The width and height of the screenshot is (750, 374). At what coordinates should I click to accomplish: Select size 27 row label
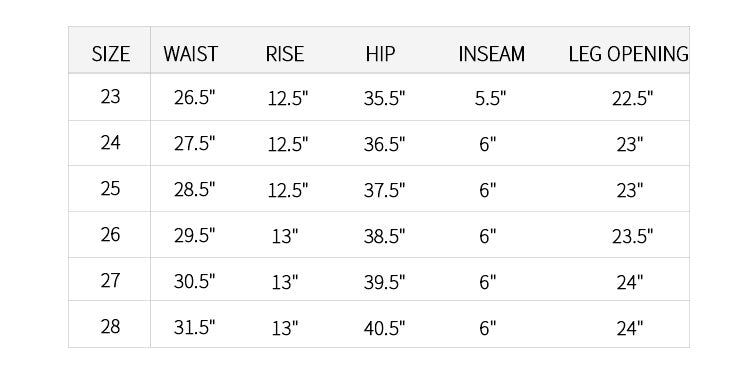pyautogui.click(x=110, y=280)
